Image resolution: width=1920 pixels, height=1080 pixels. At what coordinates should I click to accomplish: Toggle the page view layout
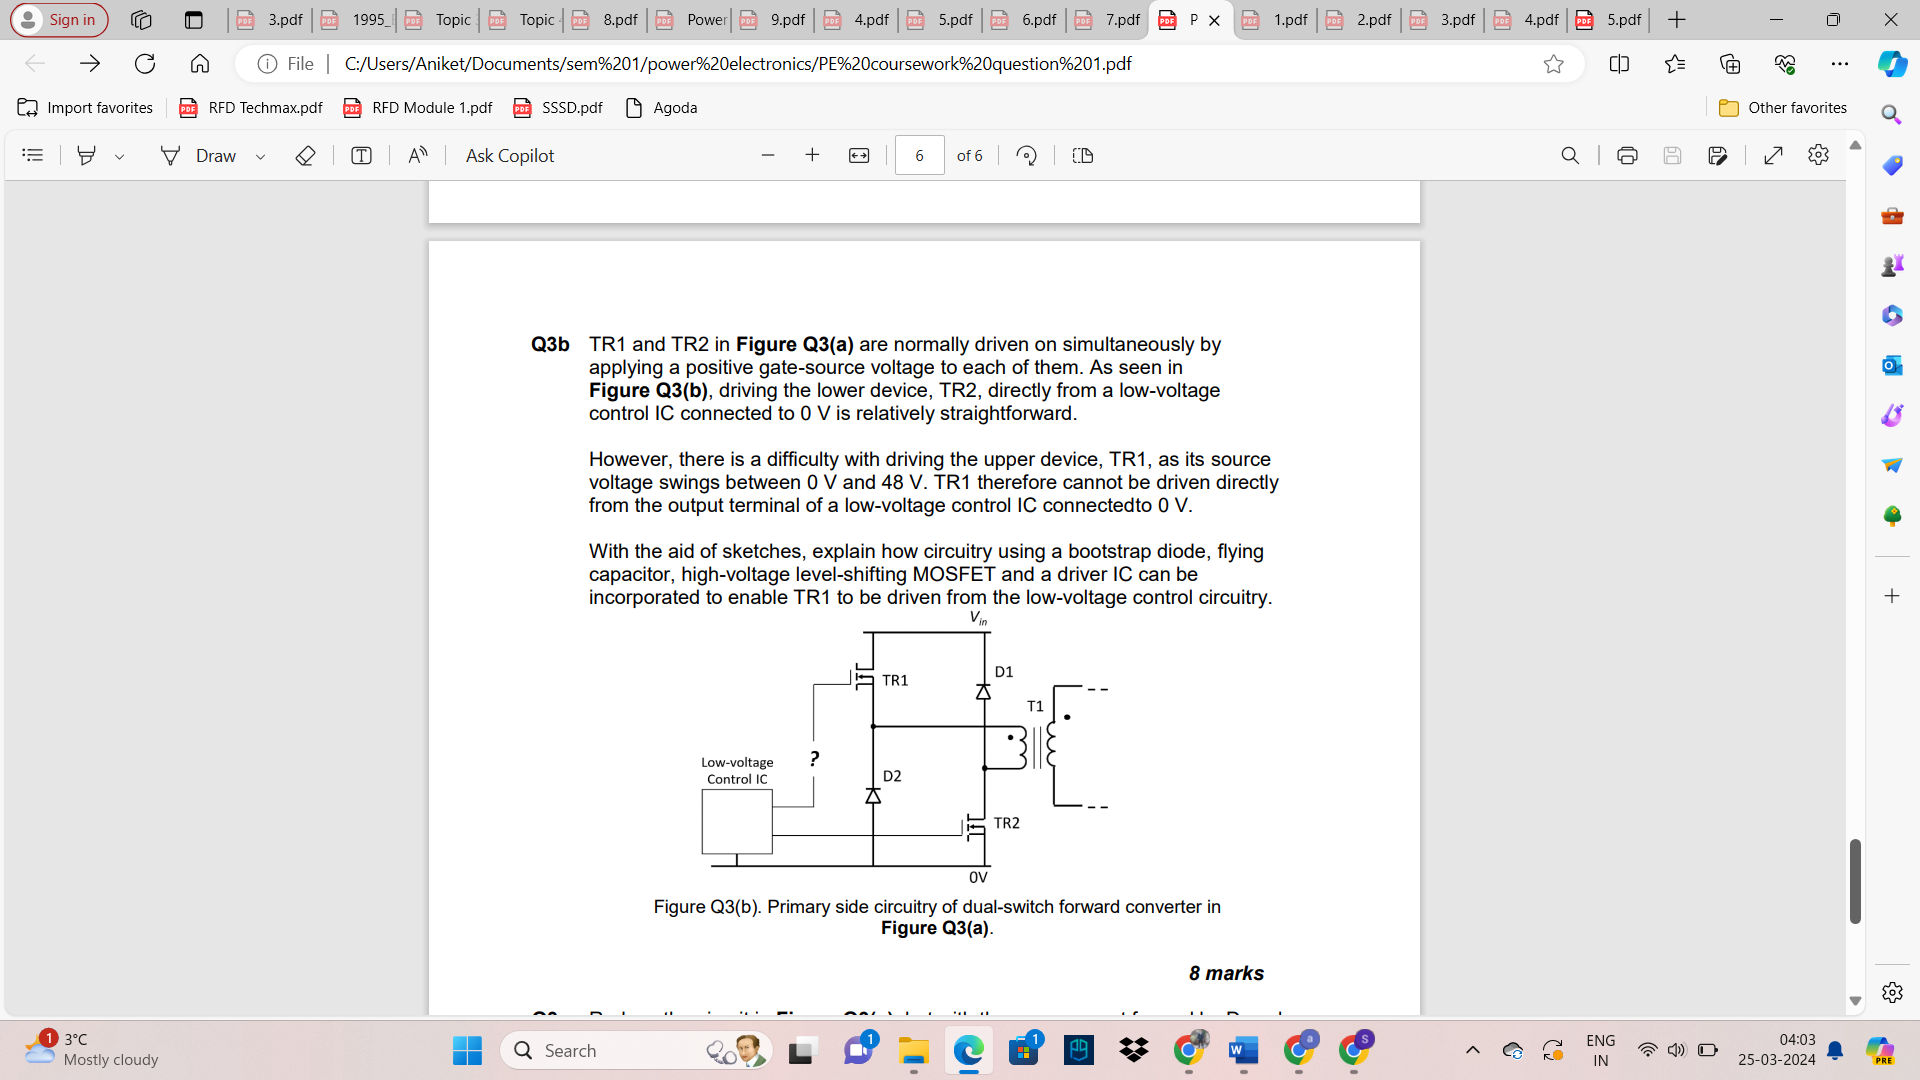[x=1081, y=155]
